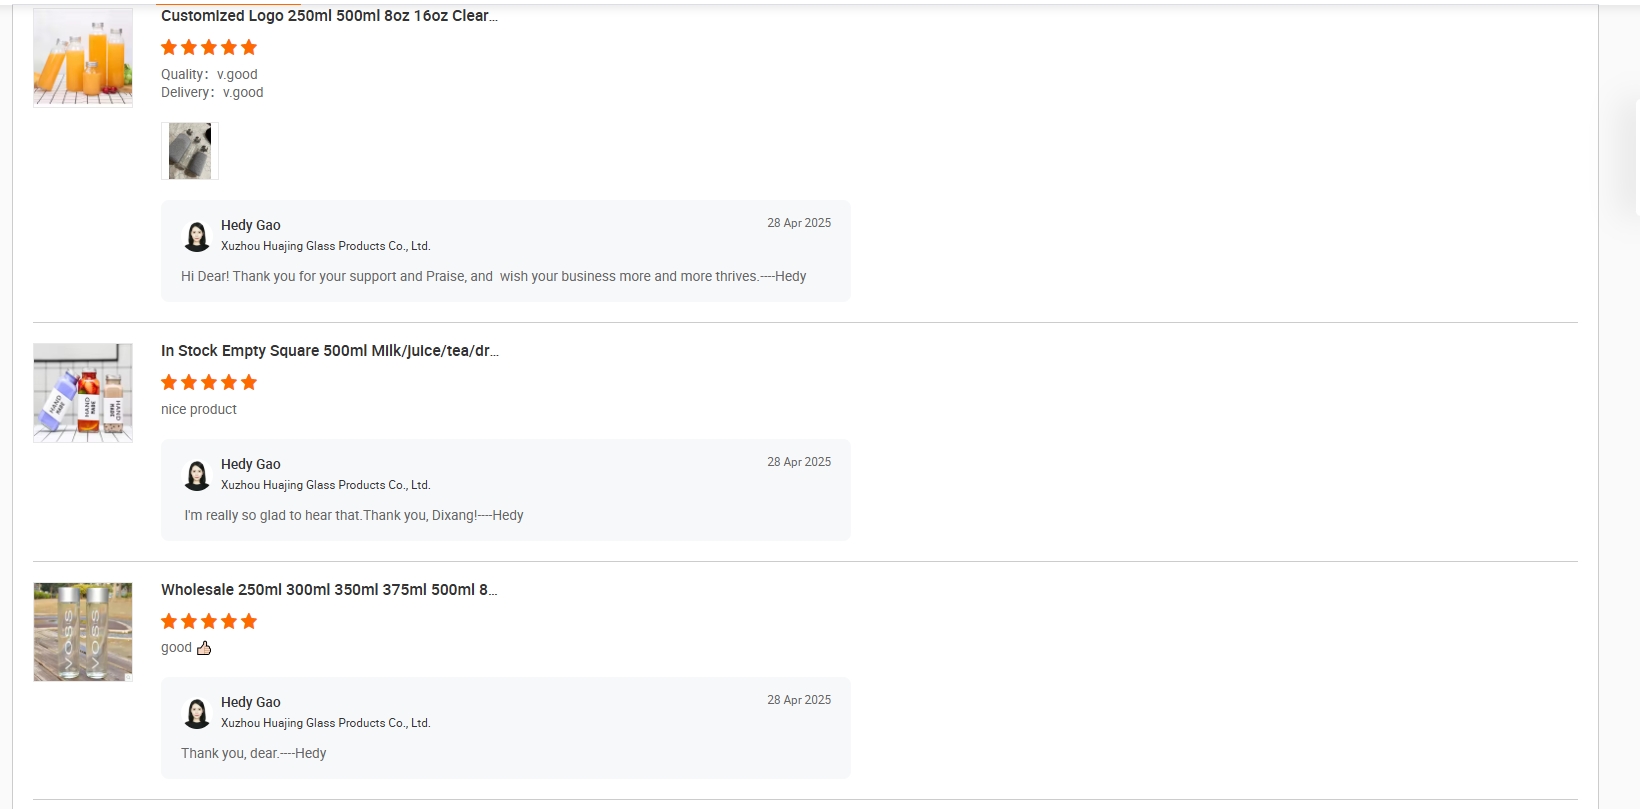Open the orange juice bottles product thumbnail

tap(83, 57)
